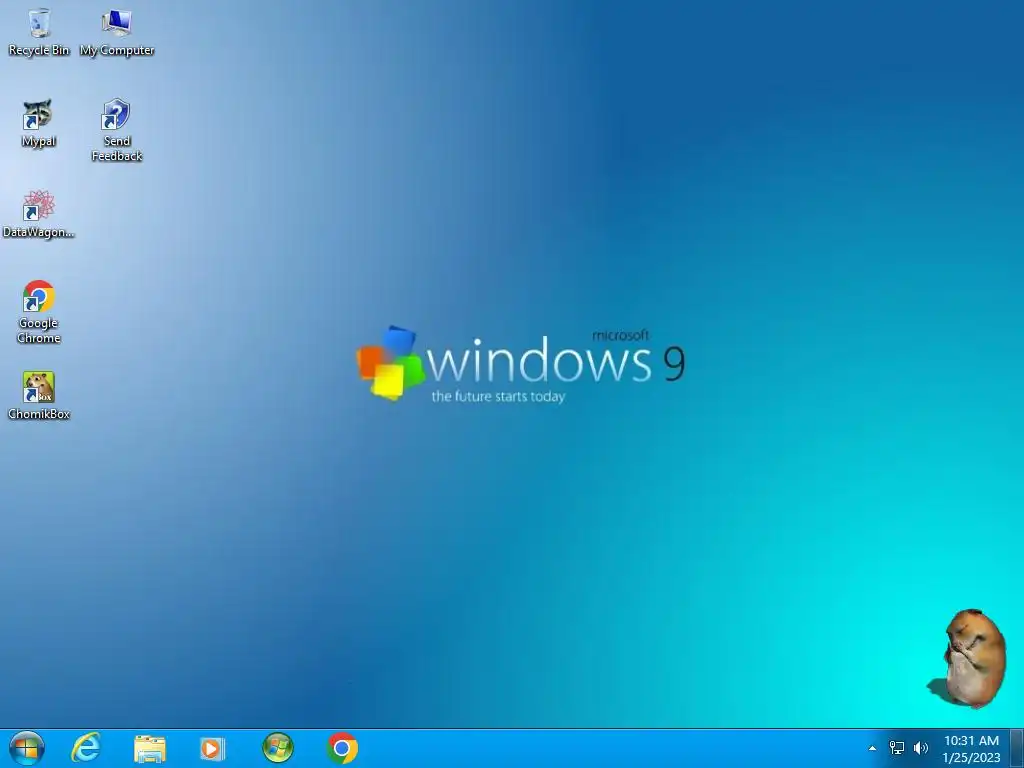Select the DataWagon desktop shortcut
The height and width of the screenshot is (768, 1024).
point(39,214)
